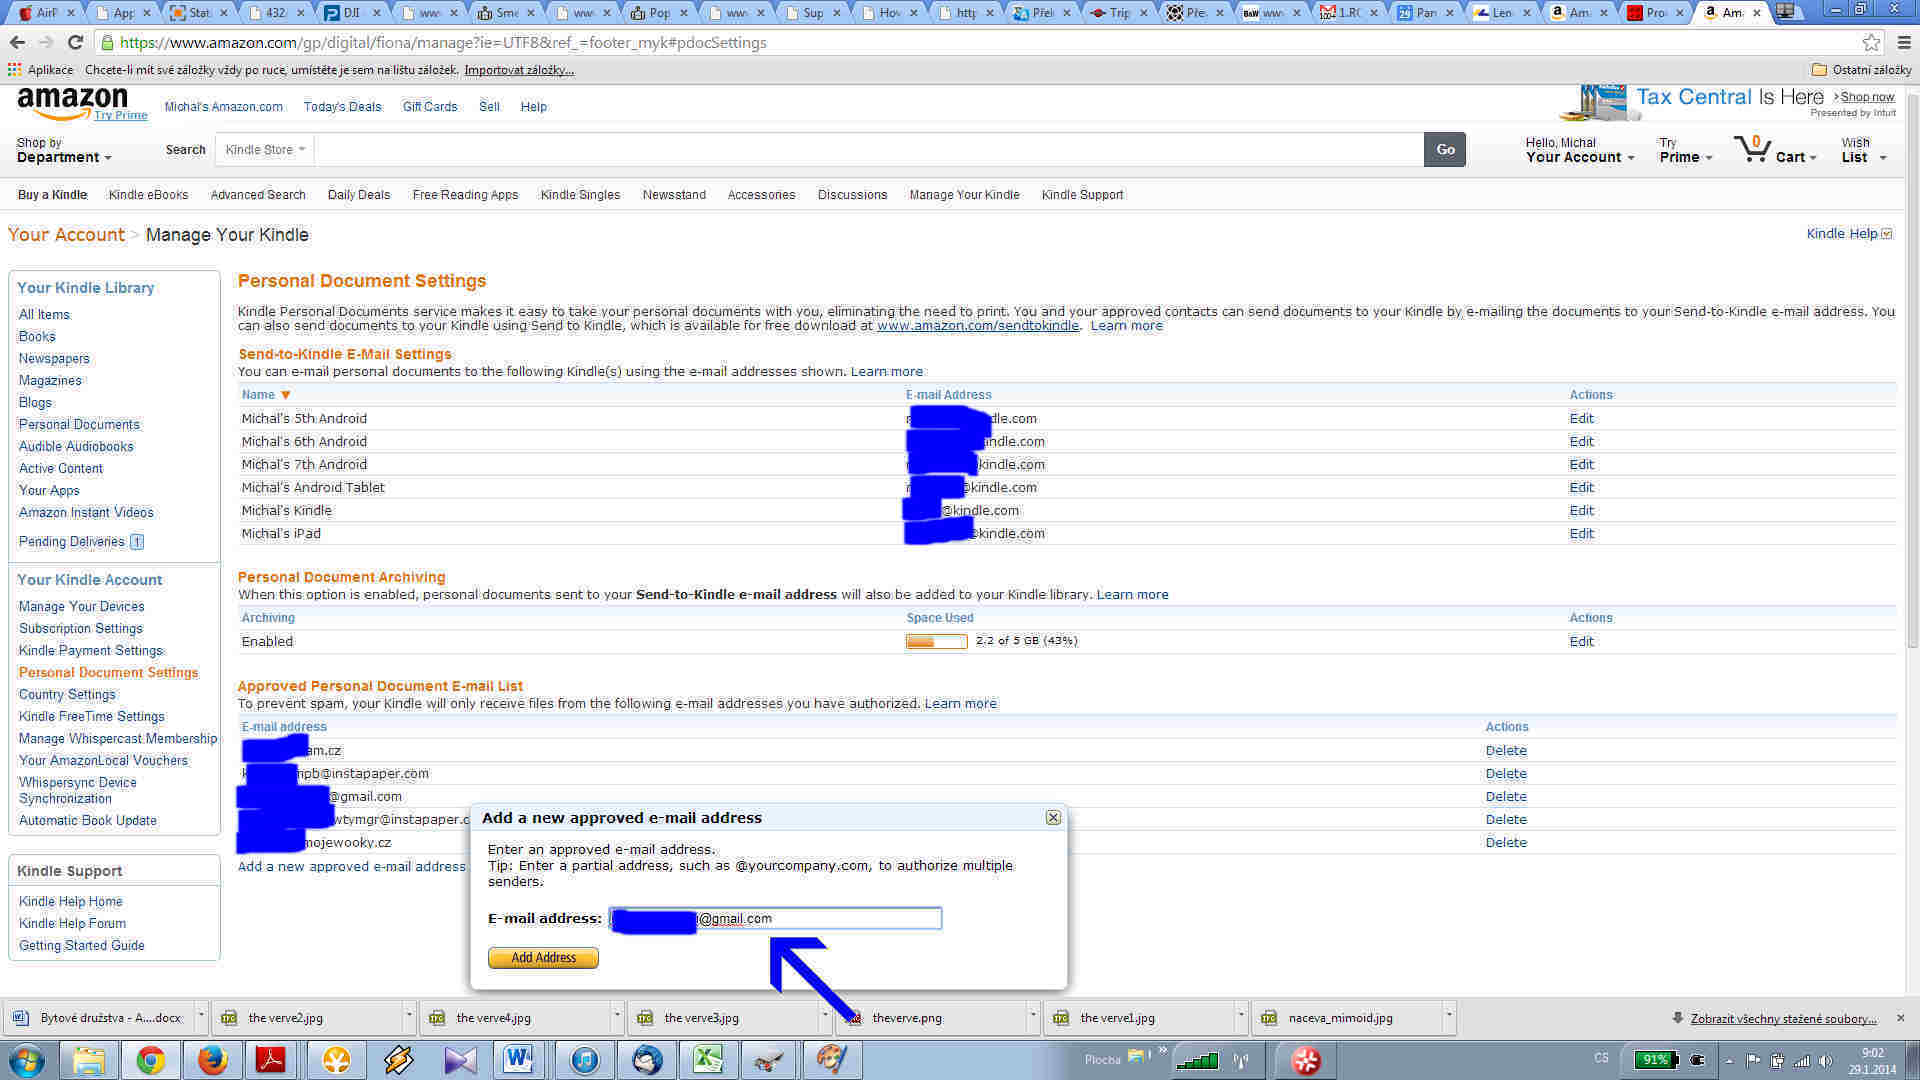
Task: Sort by Name column arrow
Action: tap(286, 395)
